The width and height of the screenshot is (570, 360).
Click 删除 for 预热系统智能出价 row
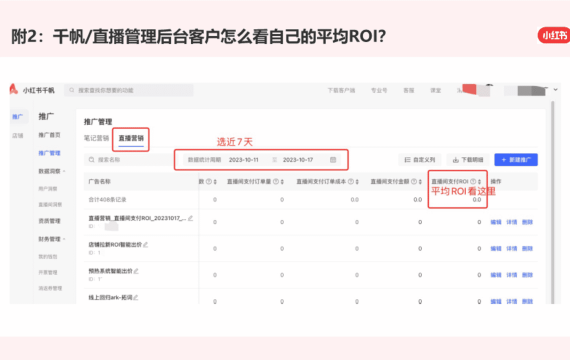[527, 275]
